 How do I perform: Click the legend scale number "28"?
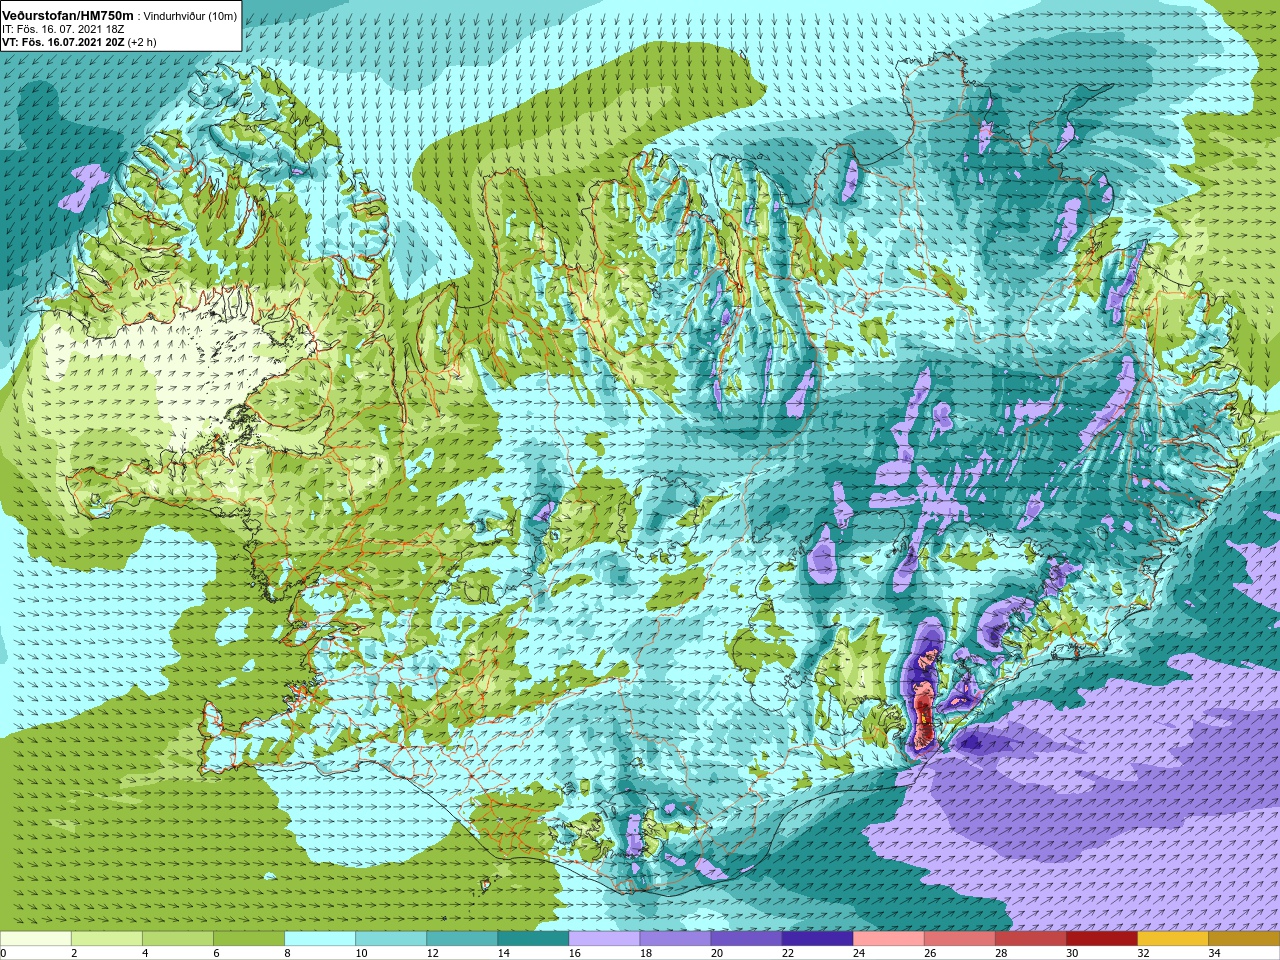1000,953
